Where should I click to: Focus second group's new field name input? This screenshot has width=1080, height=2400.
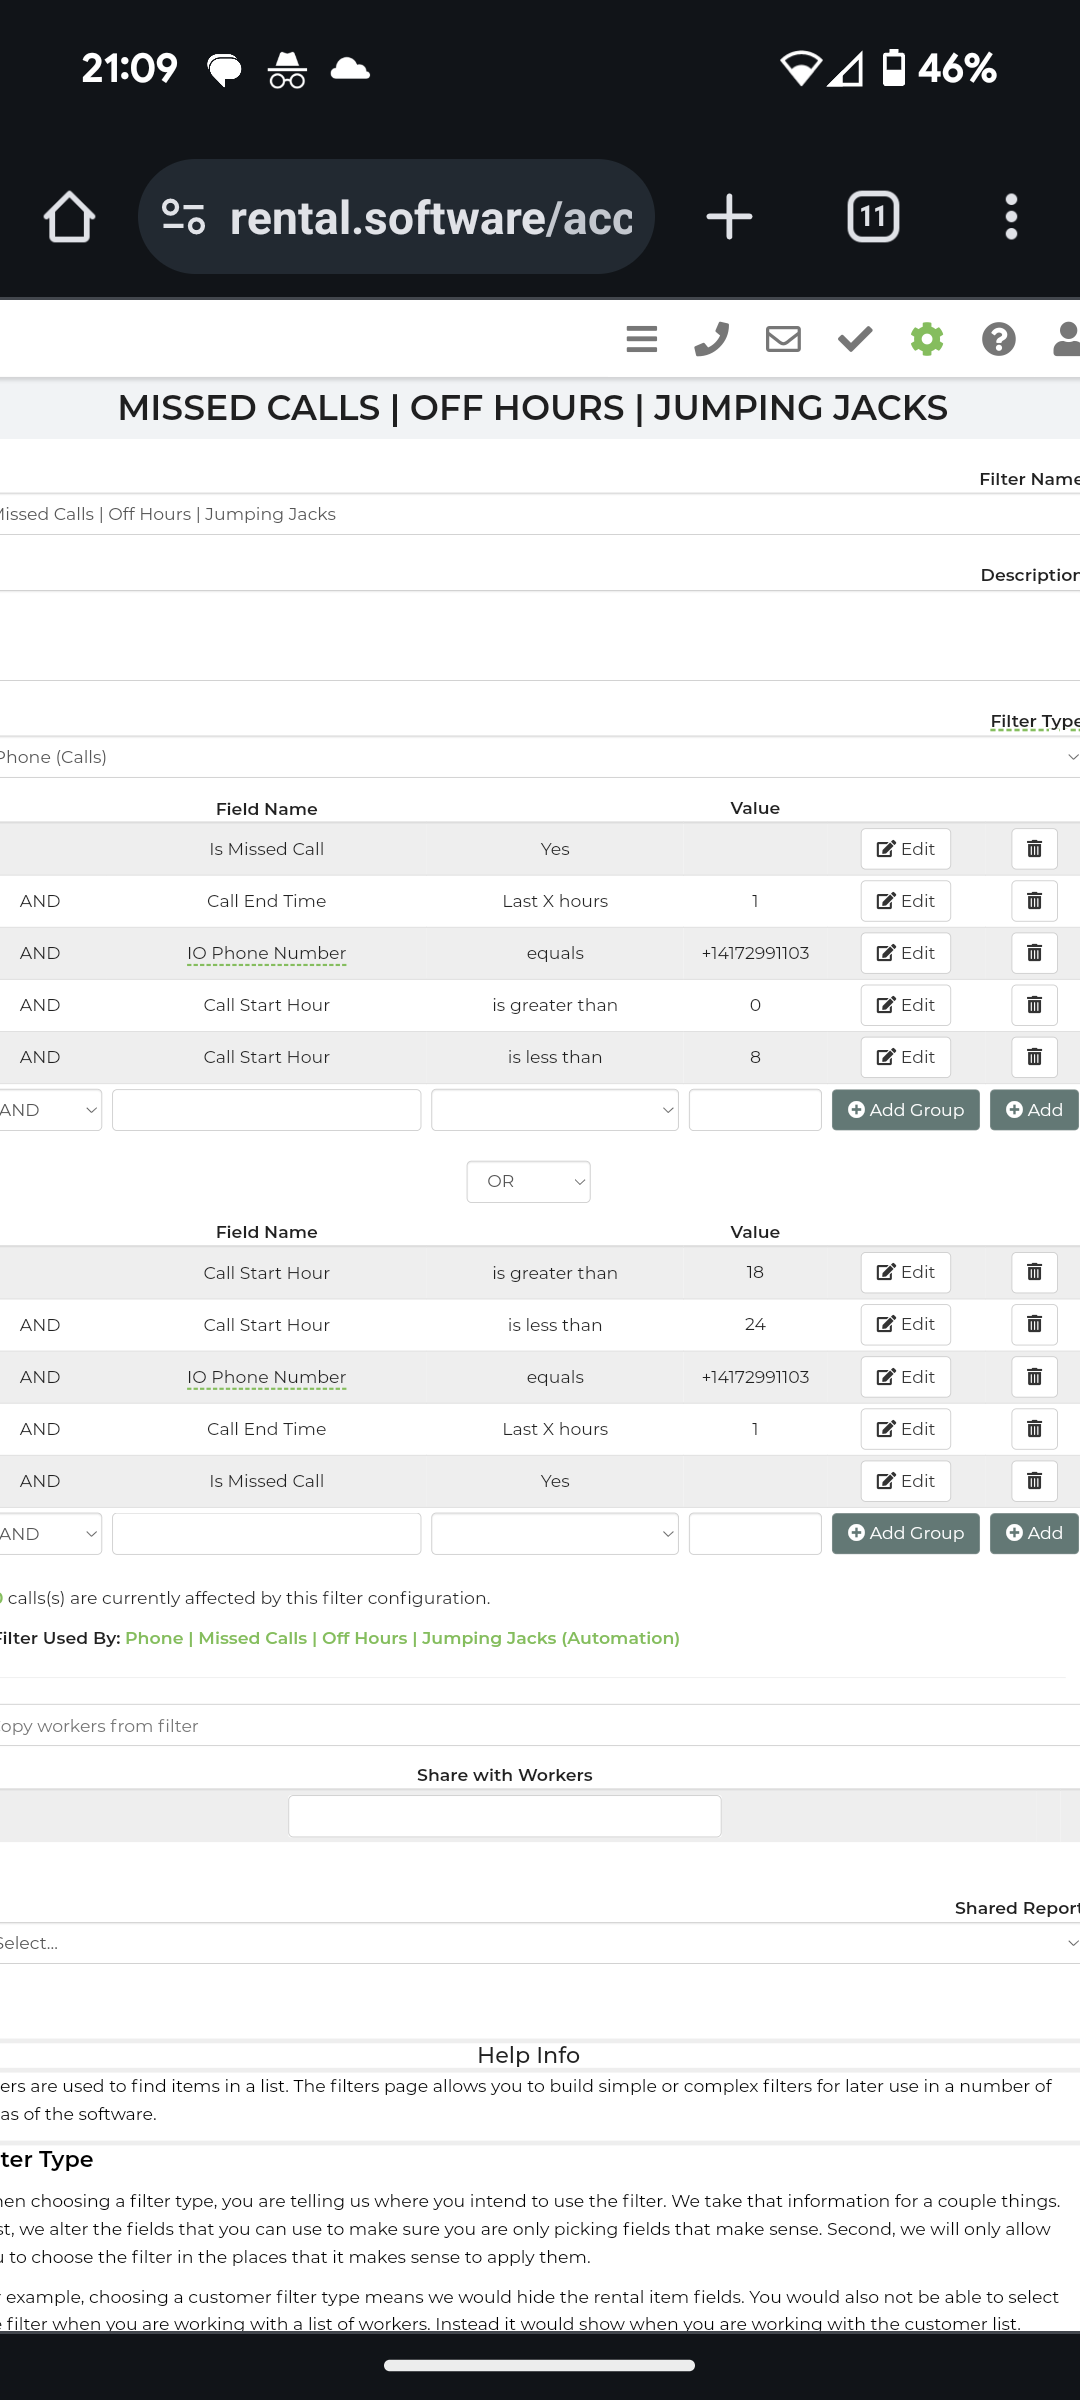point(266,1533)
